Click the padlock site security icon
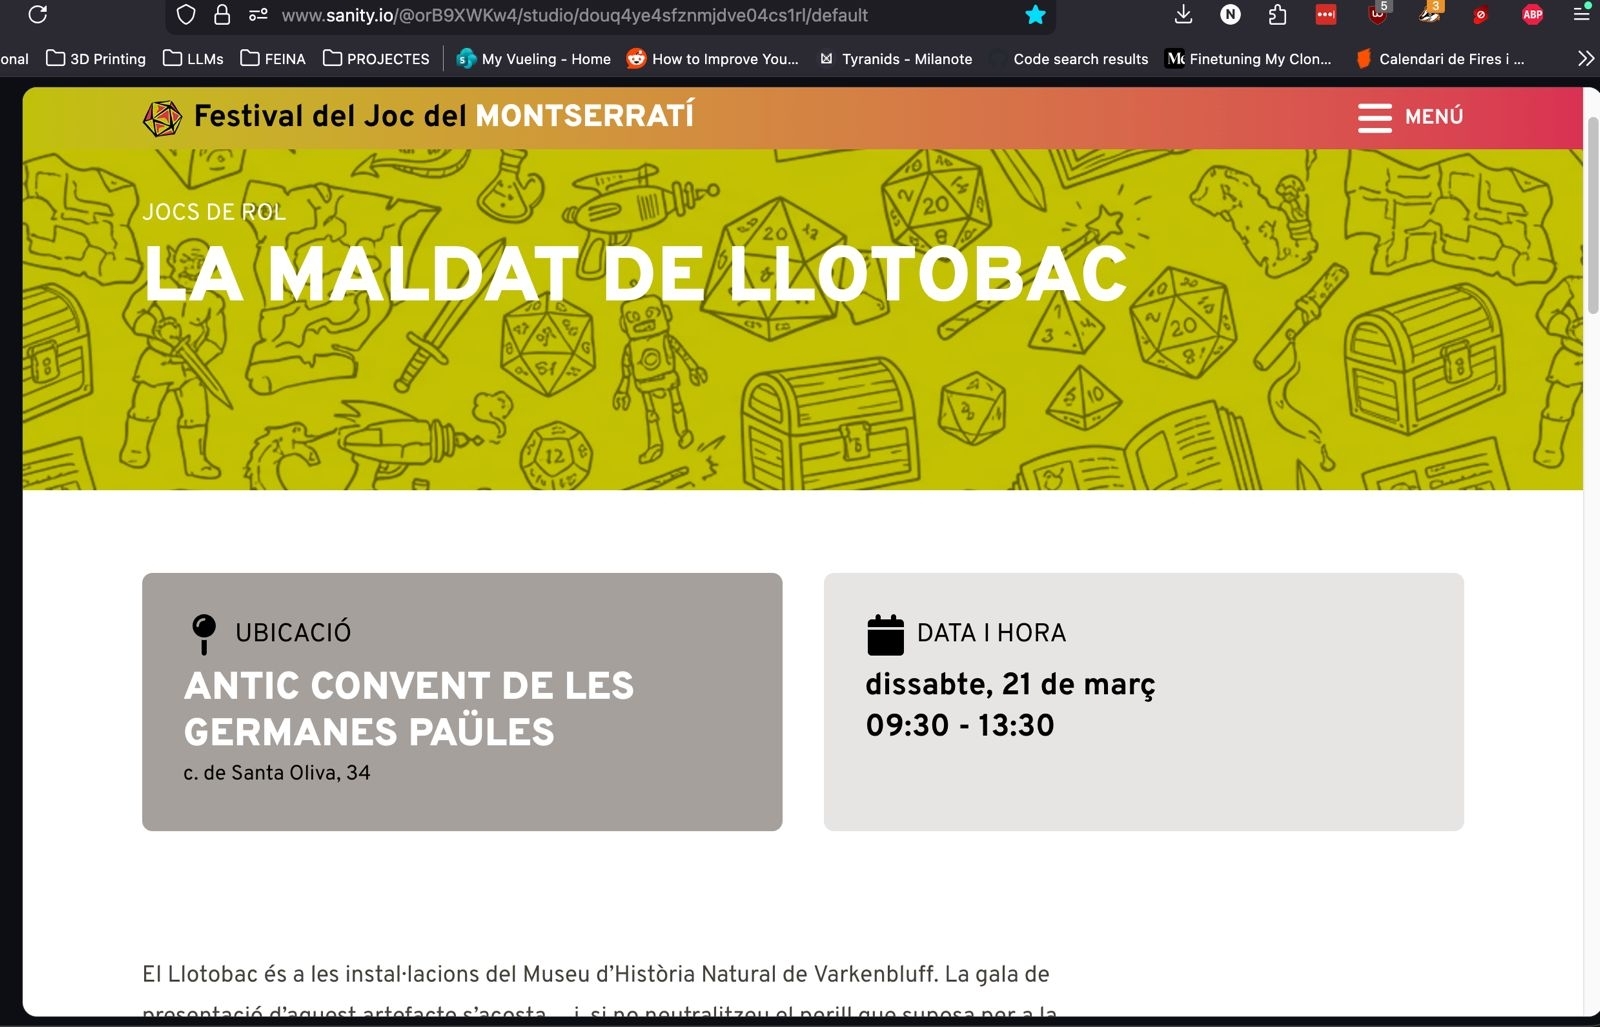The width and height of the screenshot is (1600, 1027). pyautogui.click(x=222, y=15)
